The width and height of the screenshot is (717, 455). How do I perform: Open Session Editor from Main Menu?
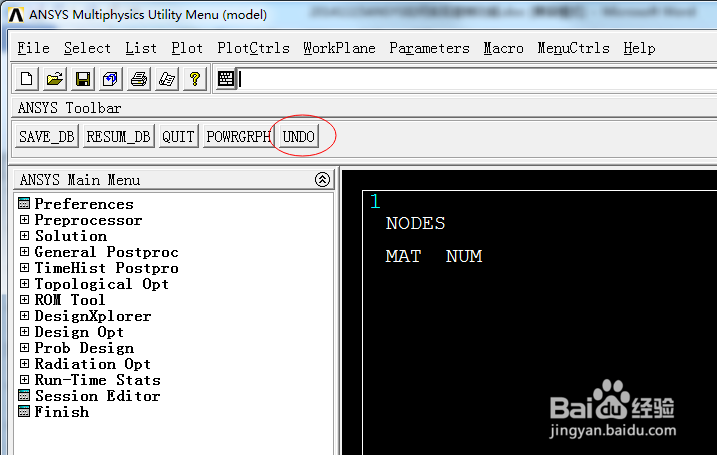tap(97, 396)
